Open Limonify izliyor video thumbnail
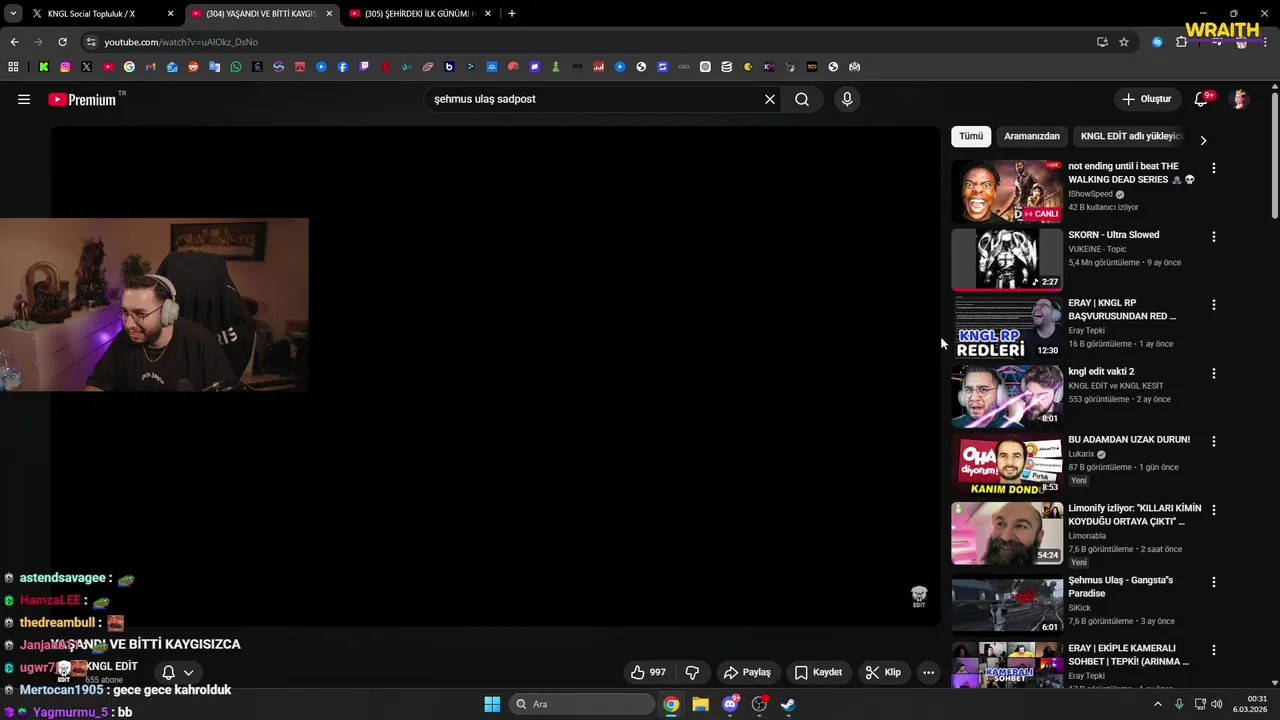This screenshot has width=1280, height=720. [1007, 533]
